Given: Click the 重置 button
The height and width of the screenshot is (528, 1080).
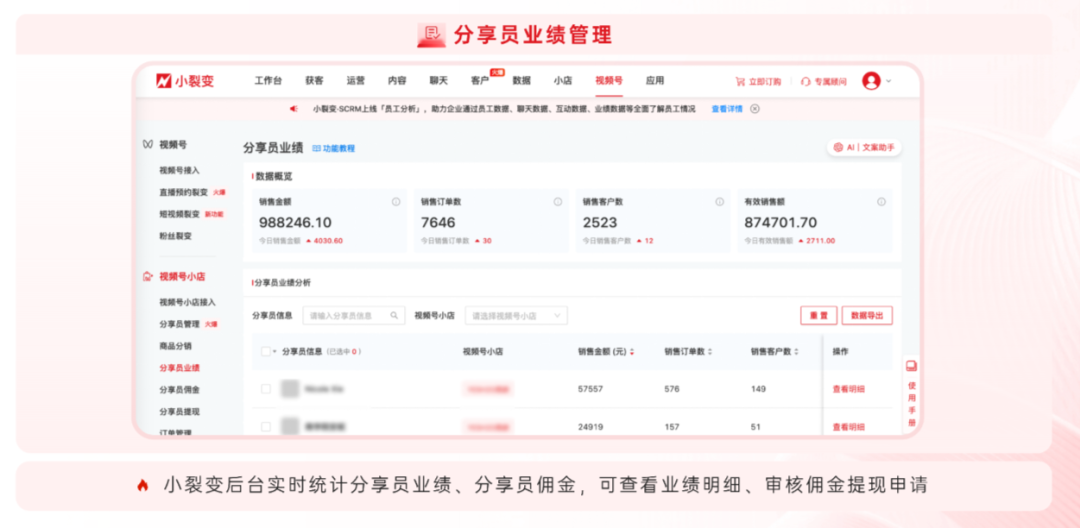Looking at the screenshot, I should pyautogui.click(x=818, y=316).
